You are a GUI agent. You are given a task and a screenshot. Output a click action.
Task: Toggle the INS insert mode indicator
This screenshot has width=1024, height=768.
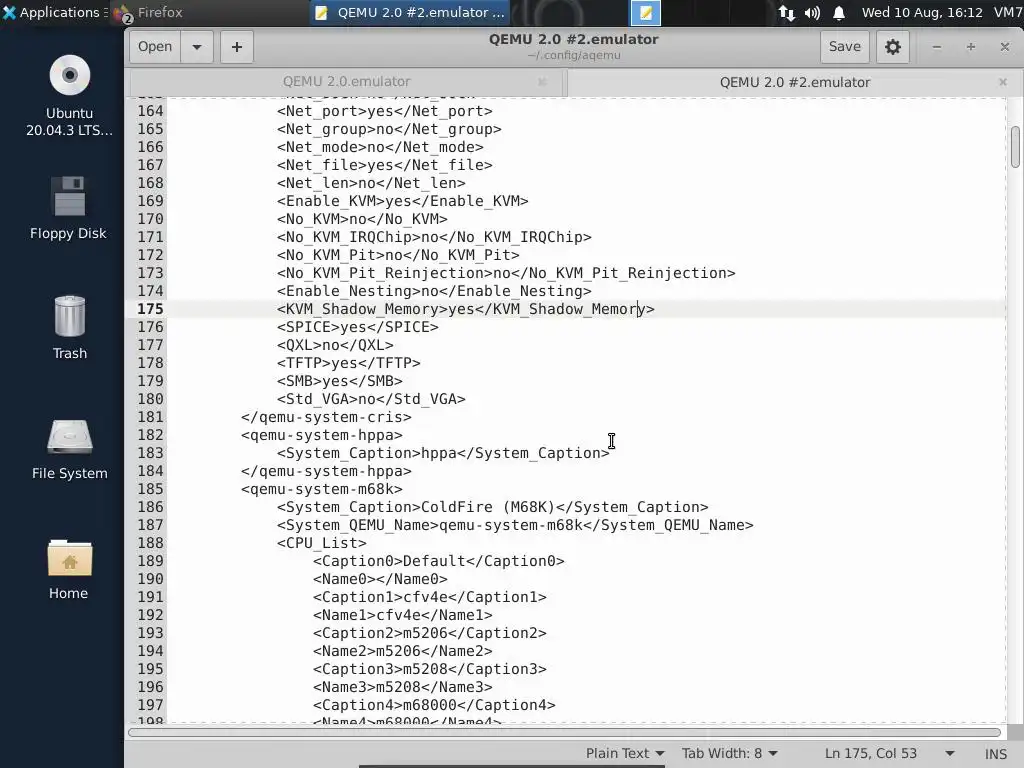(995, 754)
